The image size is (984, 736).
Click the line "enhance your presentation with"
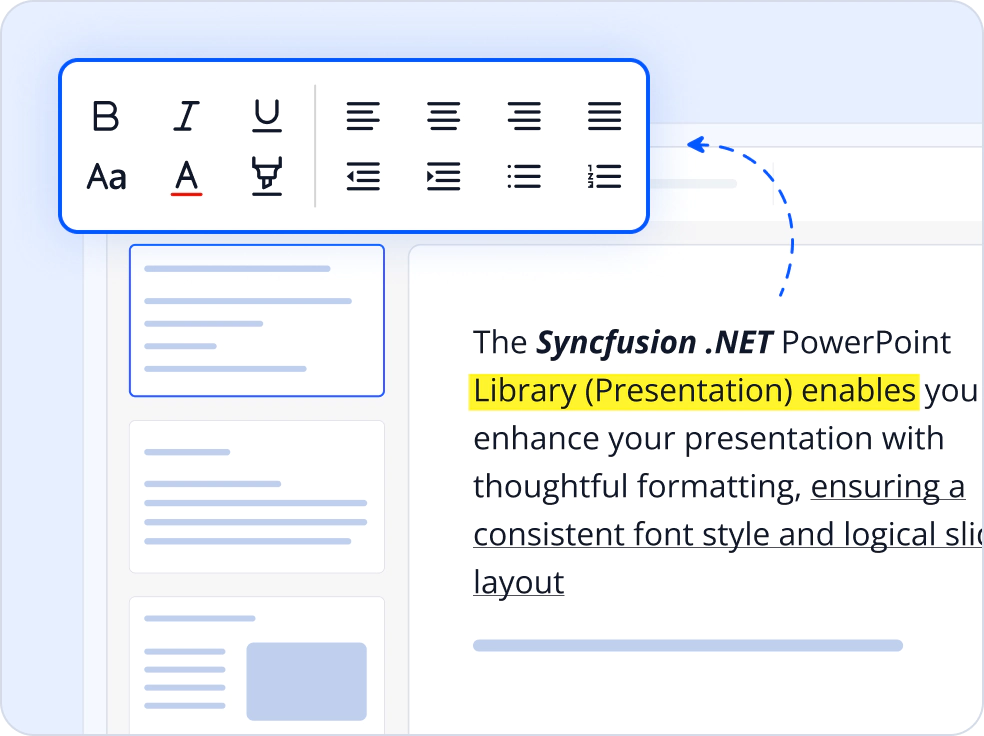[709, 439]
